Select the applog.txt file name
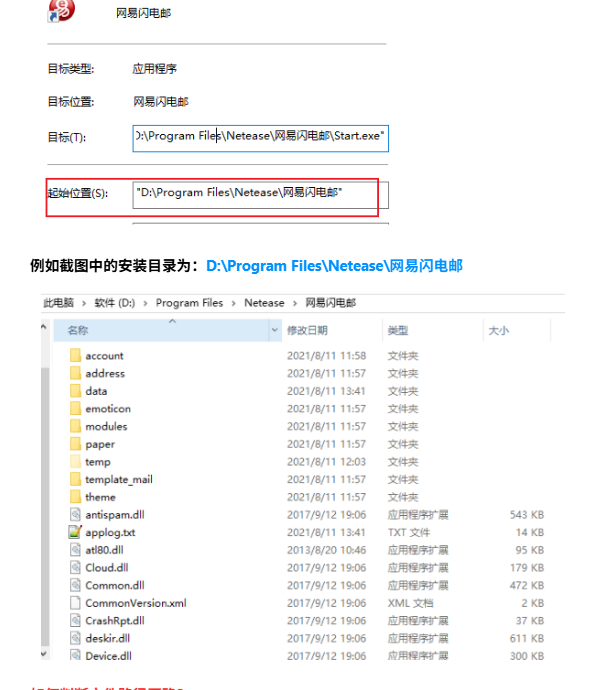The image size is (598, 690). [x=110, y=532]
